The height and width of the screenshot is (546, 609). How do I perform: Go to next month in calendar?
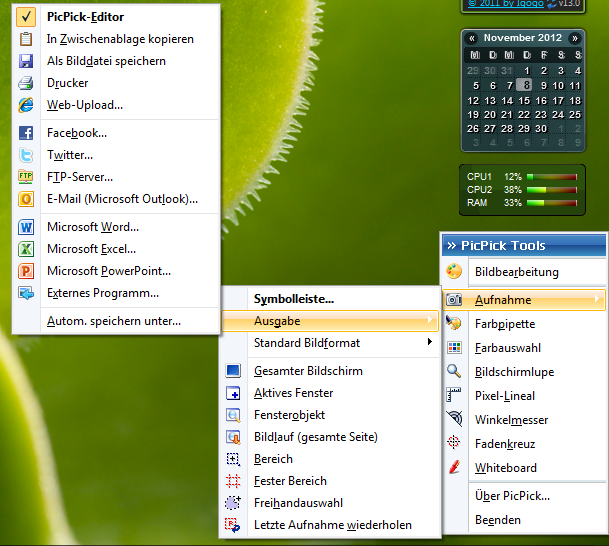click(x=575, y=38)
